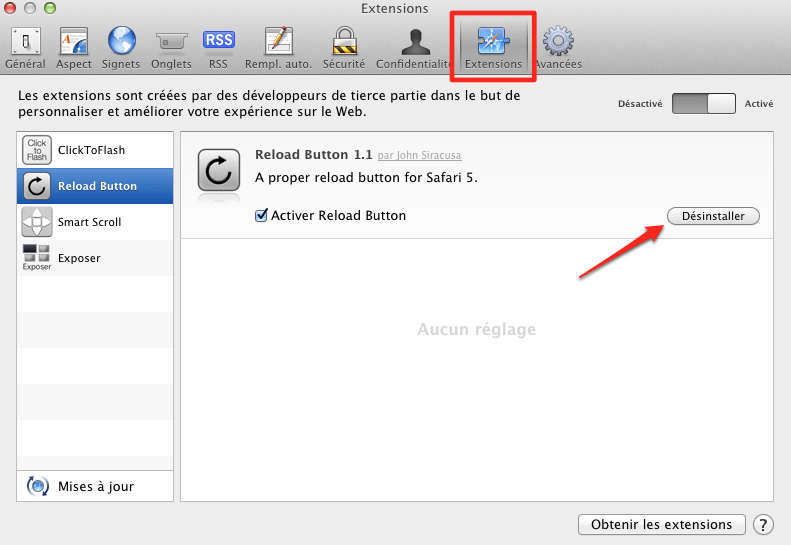Click the Désinstaller button
The width and height of the screenshot is (791, 545).
713,216
